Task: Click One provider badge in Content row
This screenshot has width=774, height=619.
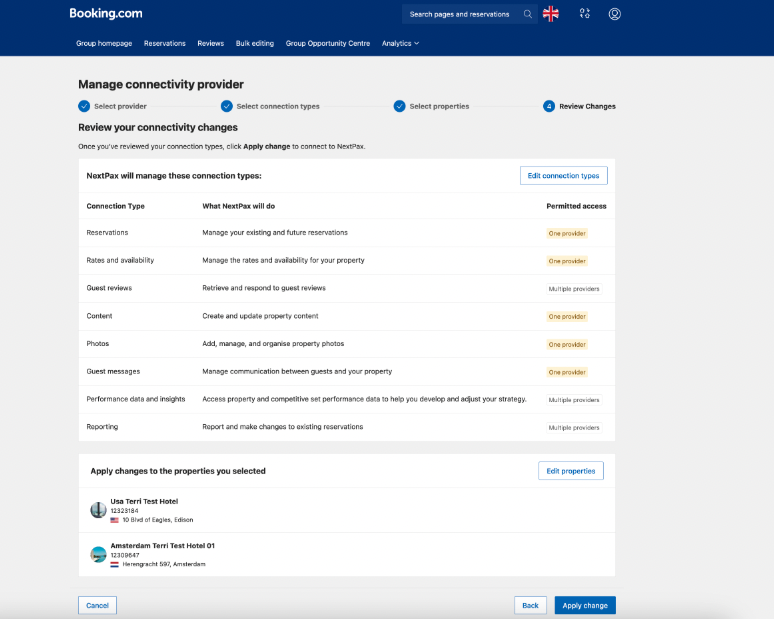Action: click(x=567, y=316)
